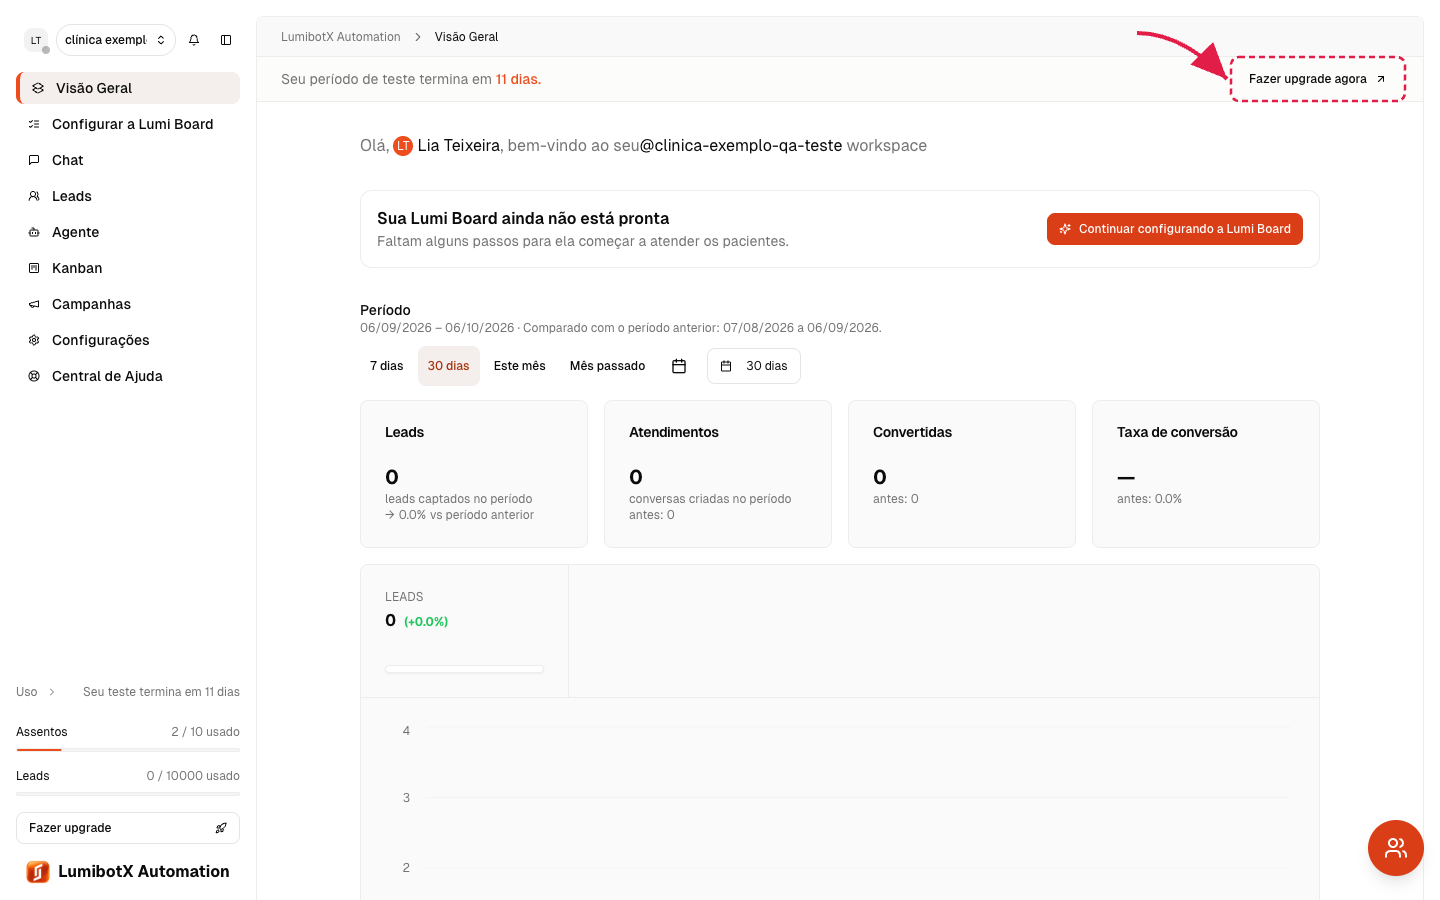
Task: Click the Lia Teixeira avatar badge
Action: (403, 146)
